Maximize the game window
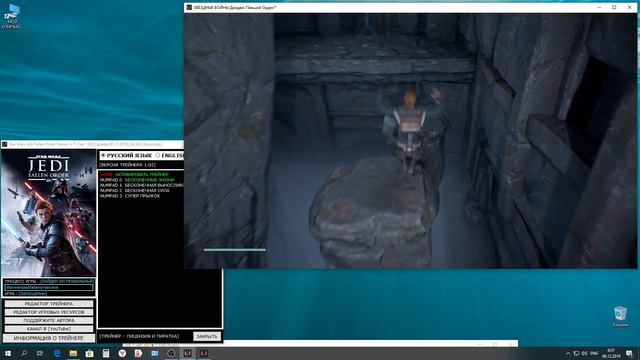This screenshot has width=640, height=360. click(x=614, y=7)
